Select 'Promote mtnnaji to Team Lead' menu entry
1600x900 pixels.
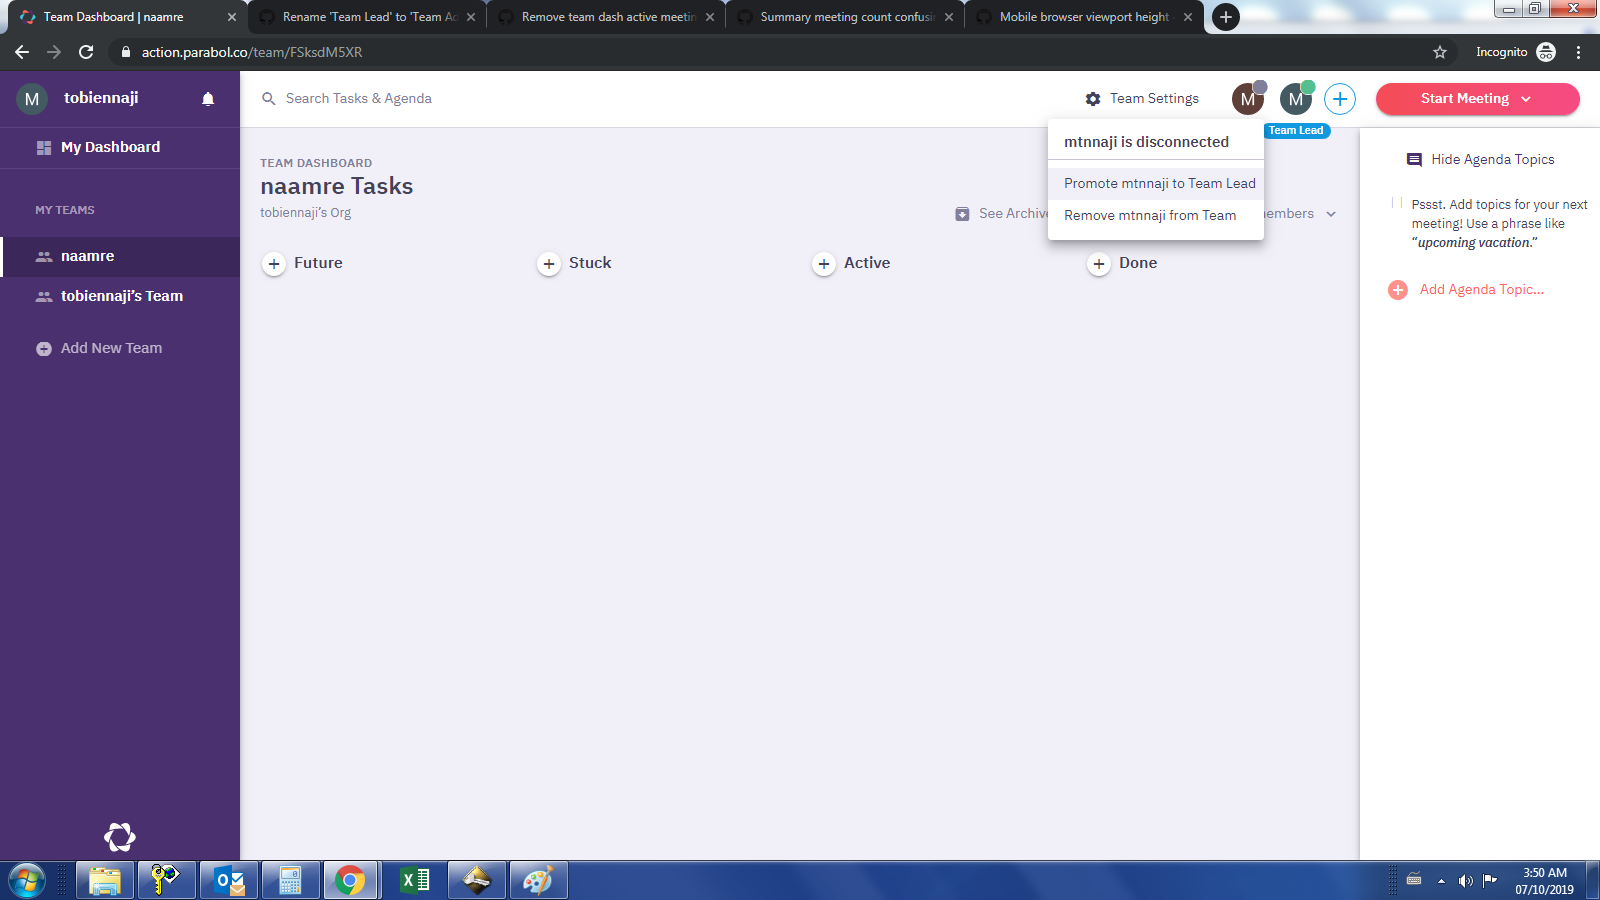coord(1159,183)
